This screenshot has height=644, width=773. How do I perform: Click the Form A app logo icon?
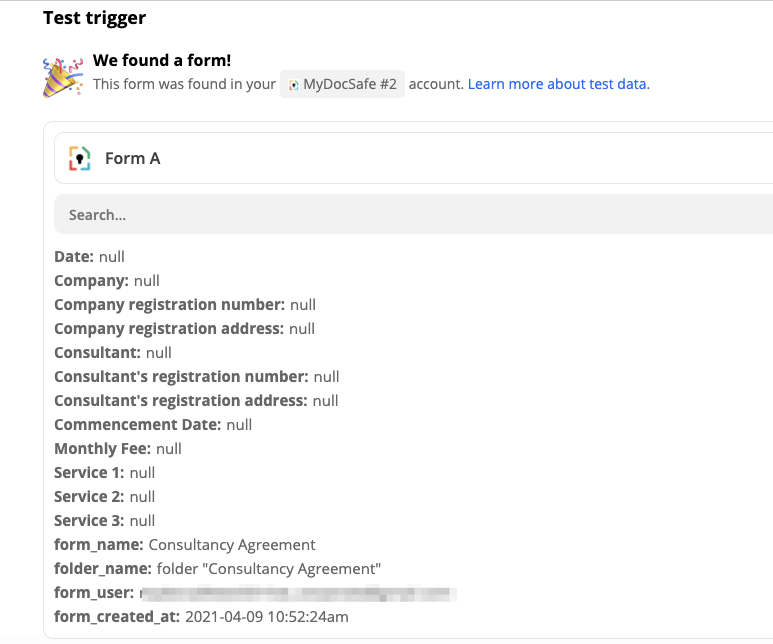79,158
